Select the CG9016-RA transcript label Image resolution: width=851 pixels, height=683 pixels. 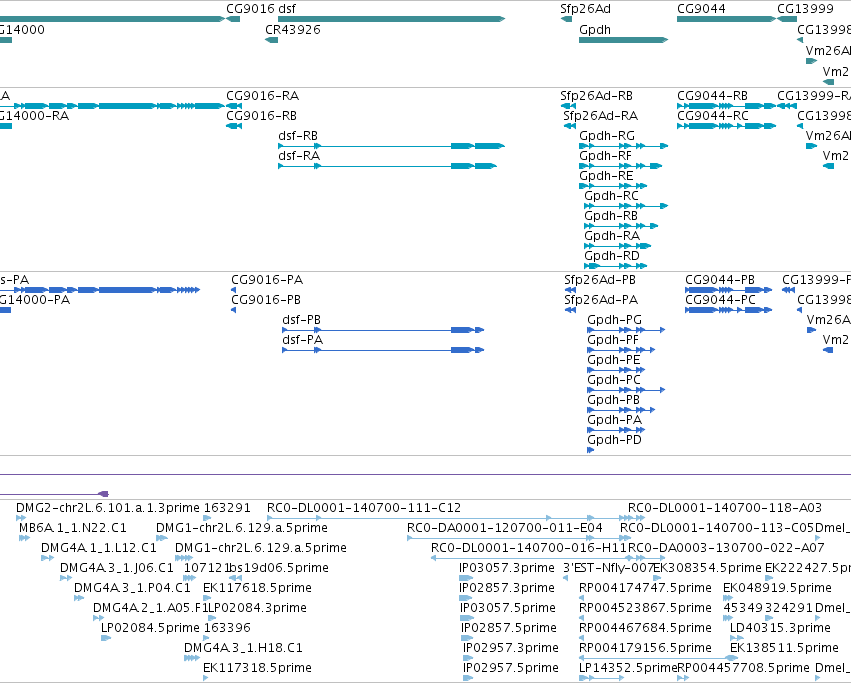(x=262, y=96)
